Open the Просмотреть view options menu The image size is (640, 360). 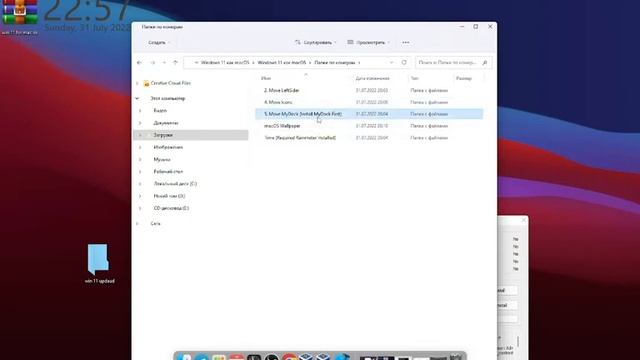click(x=369, y=42)
